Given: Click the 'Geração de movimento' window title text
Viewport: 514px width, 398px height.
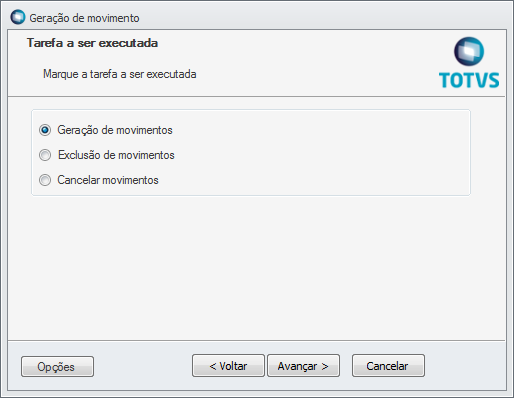Looking at the screenshot, I should 84,18.
